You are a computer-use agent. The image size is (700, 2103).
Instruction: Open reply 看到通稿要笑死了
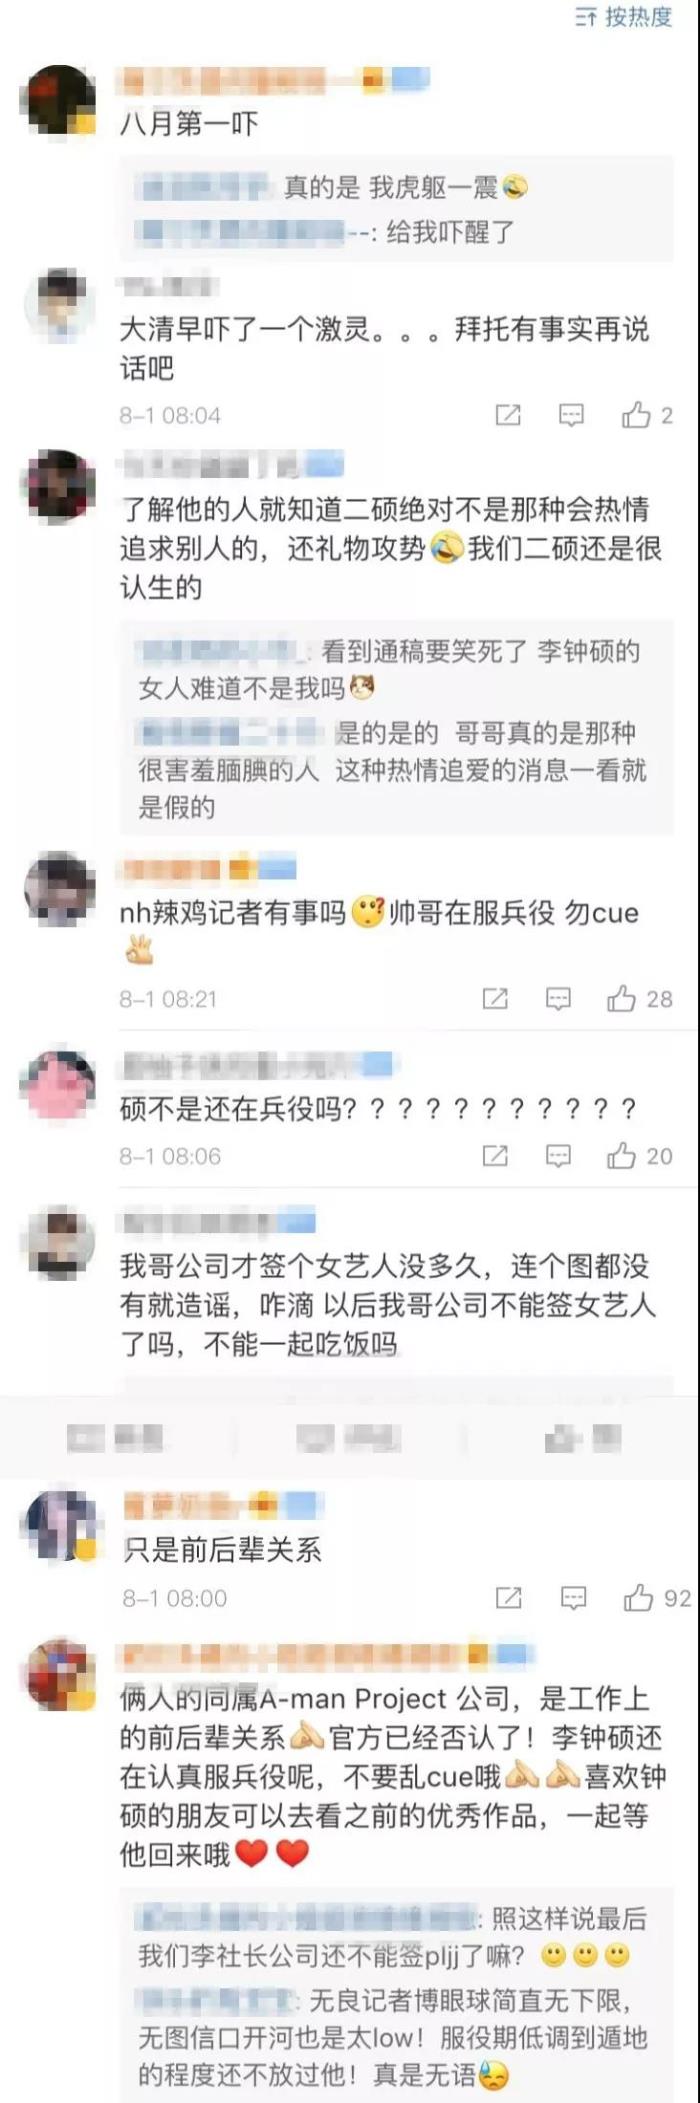[x=390, y=670]
